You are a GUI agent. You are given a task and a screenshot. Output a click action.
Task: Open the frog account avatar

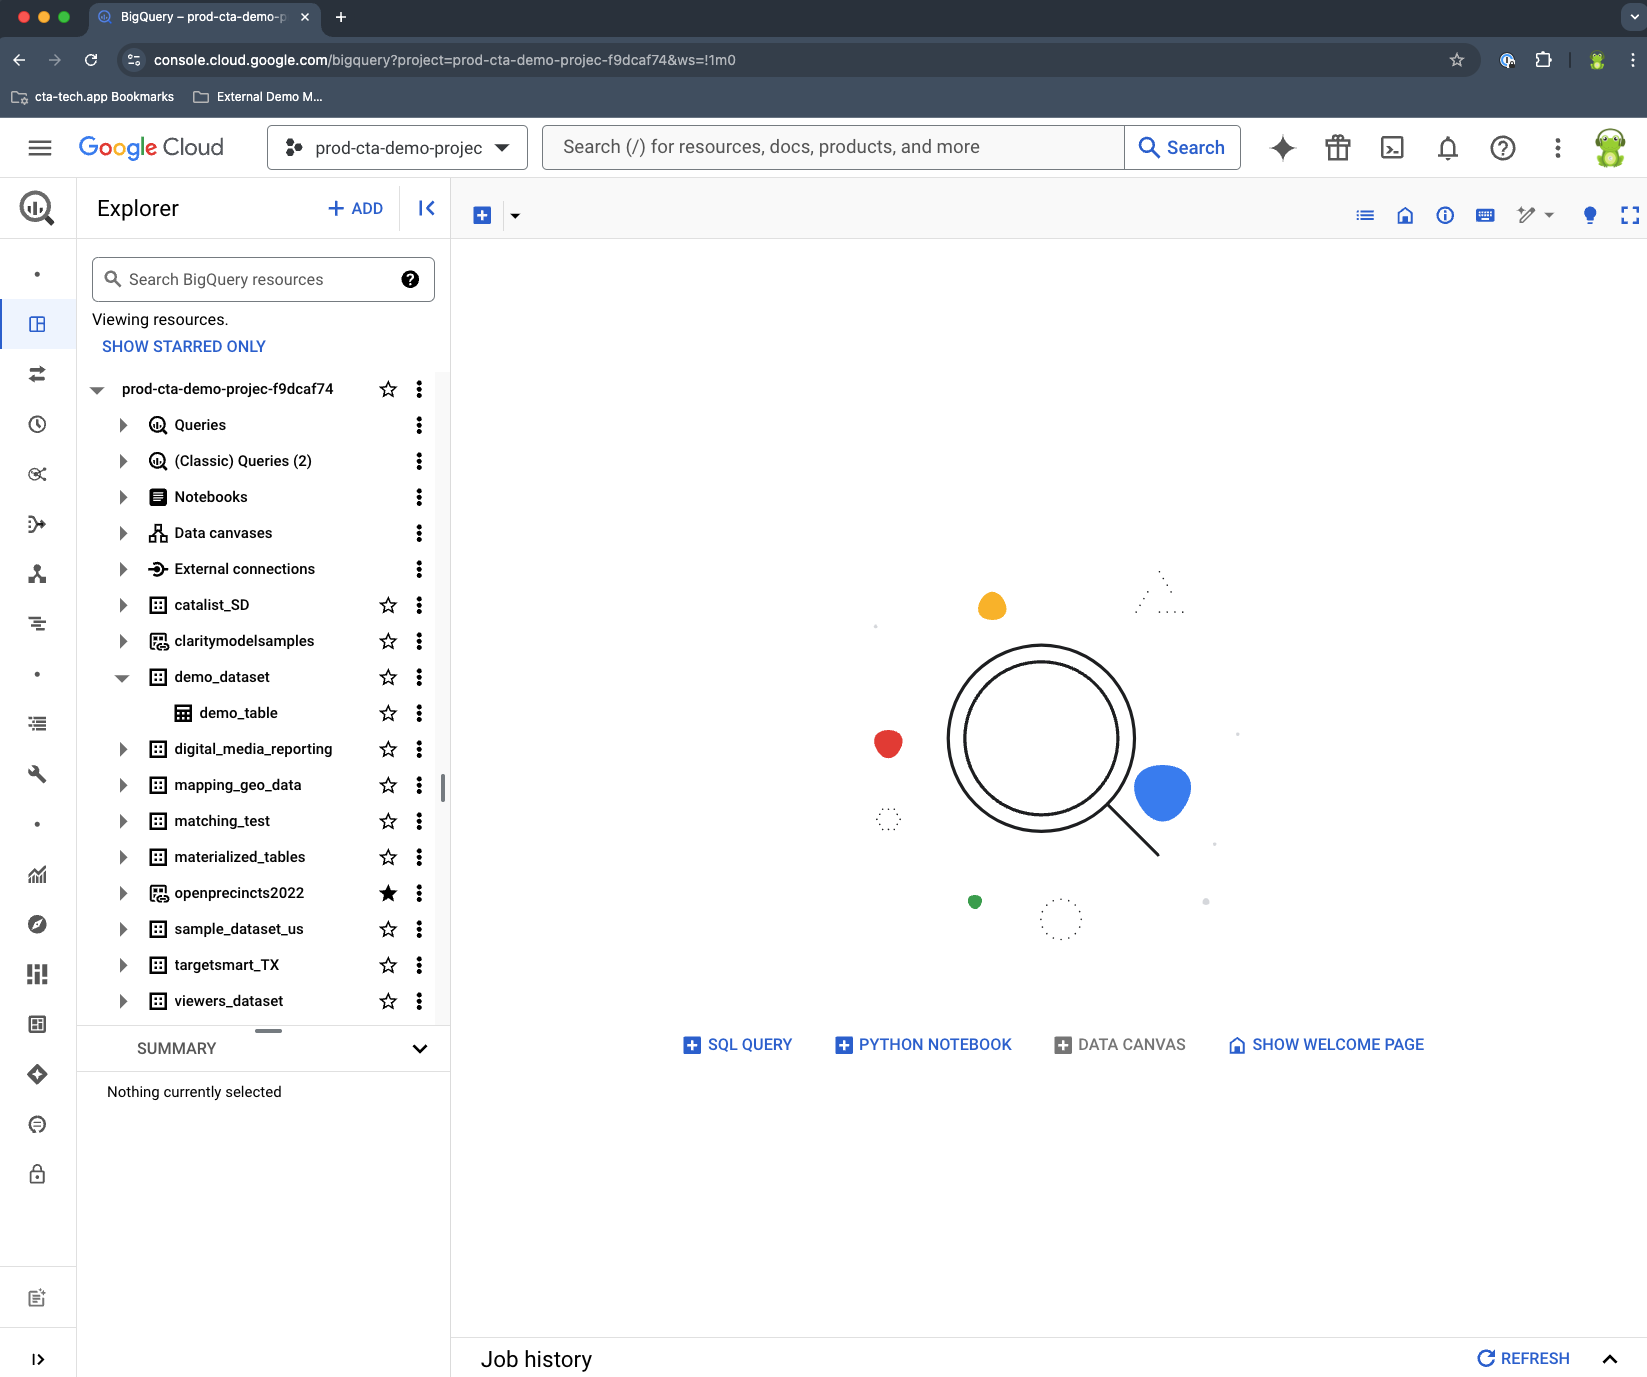click(x=1610, y=148)
